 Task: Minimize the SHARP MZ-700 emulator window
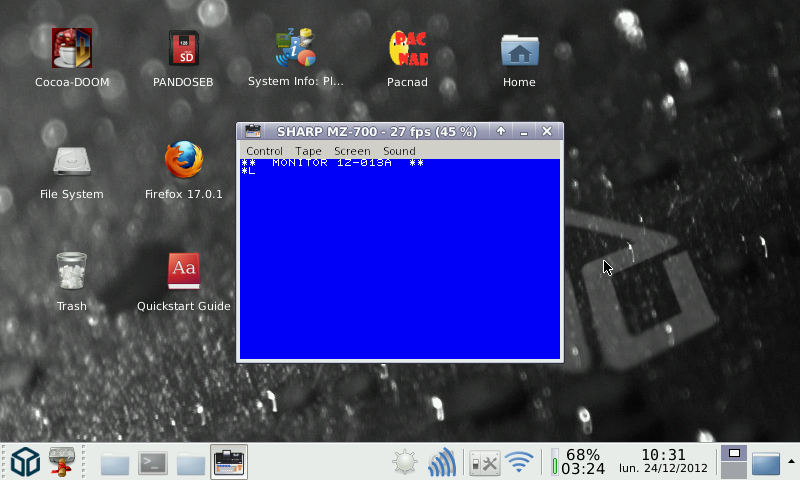click(524, 132)
